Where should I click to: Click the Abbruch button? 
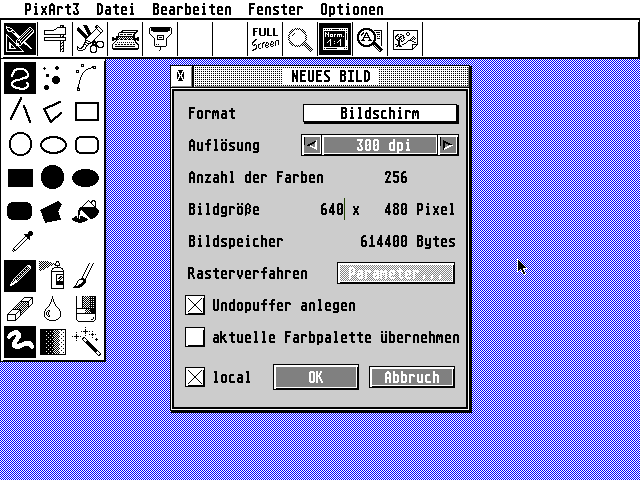click(x=412, y=377)
